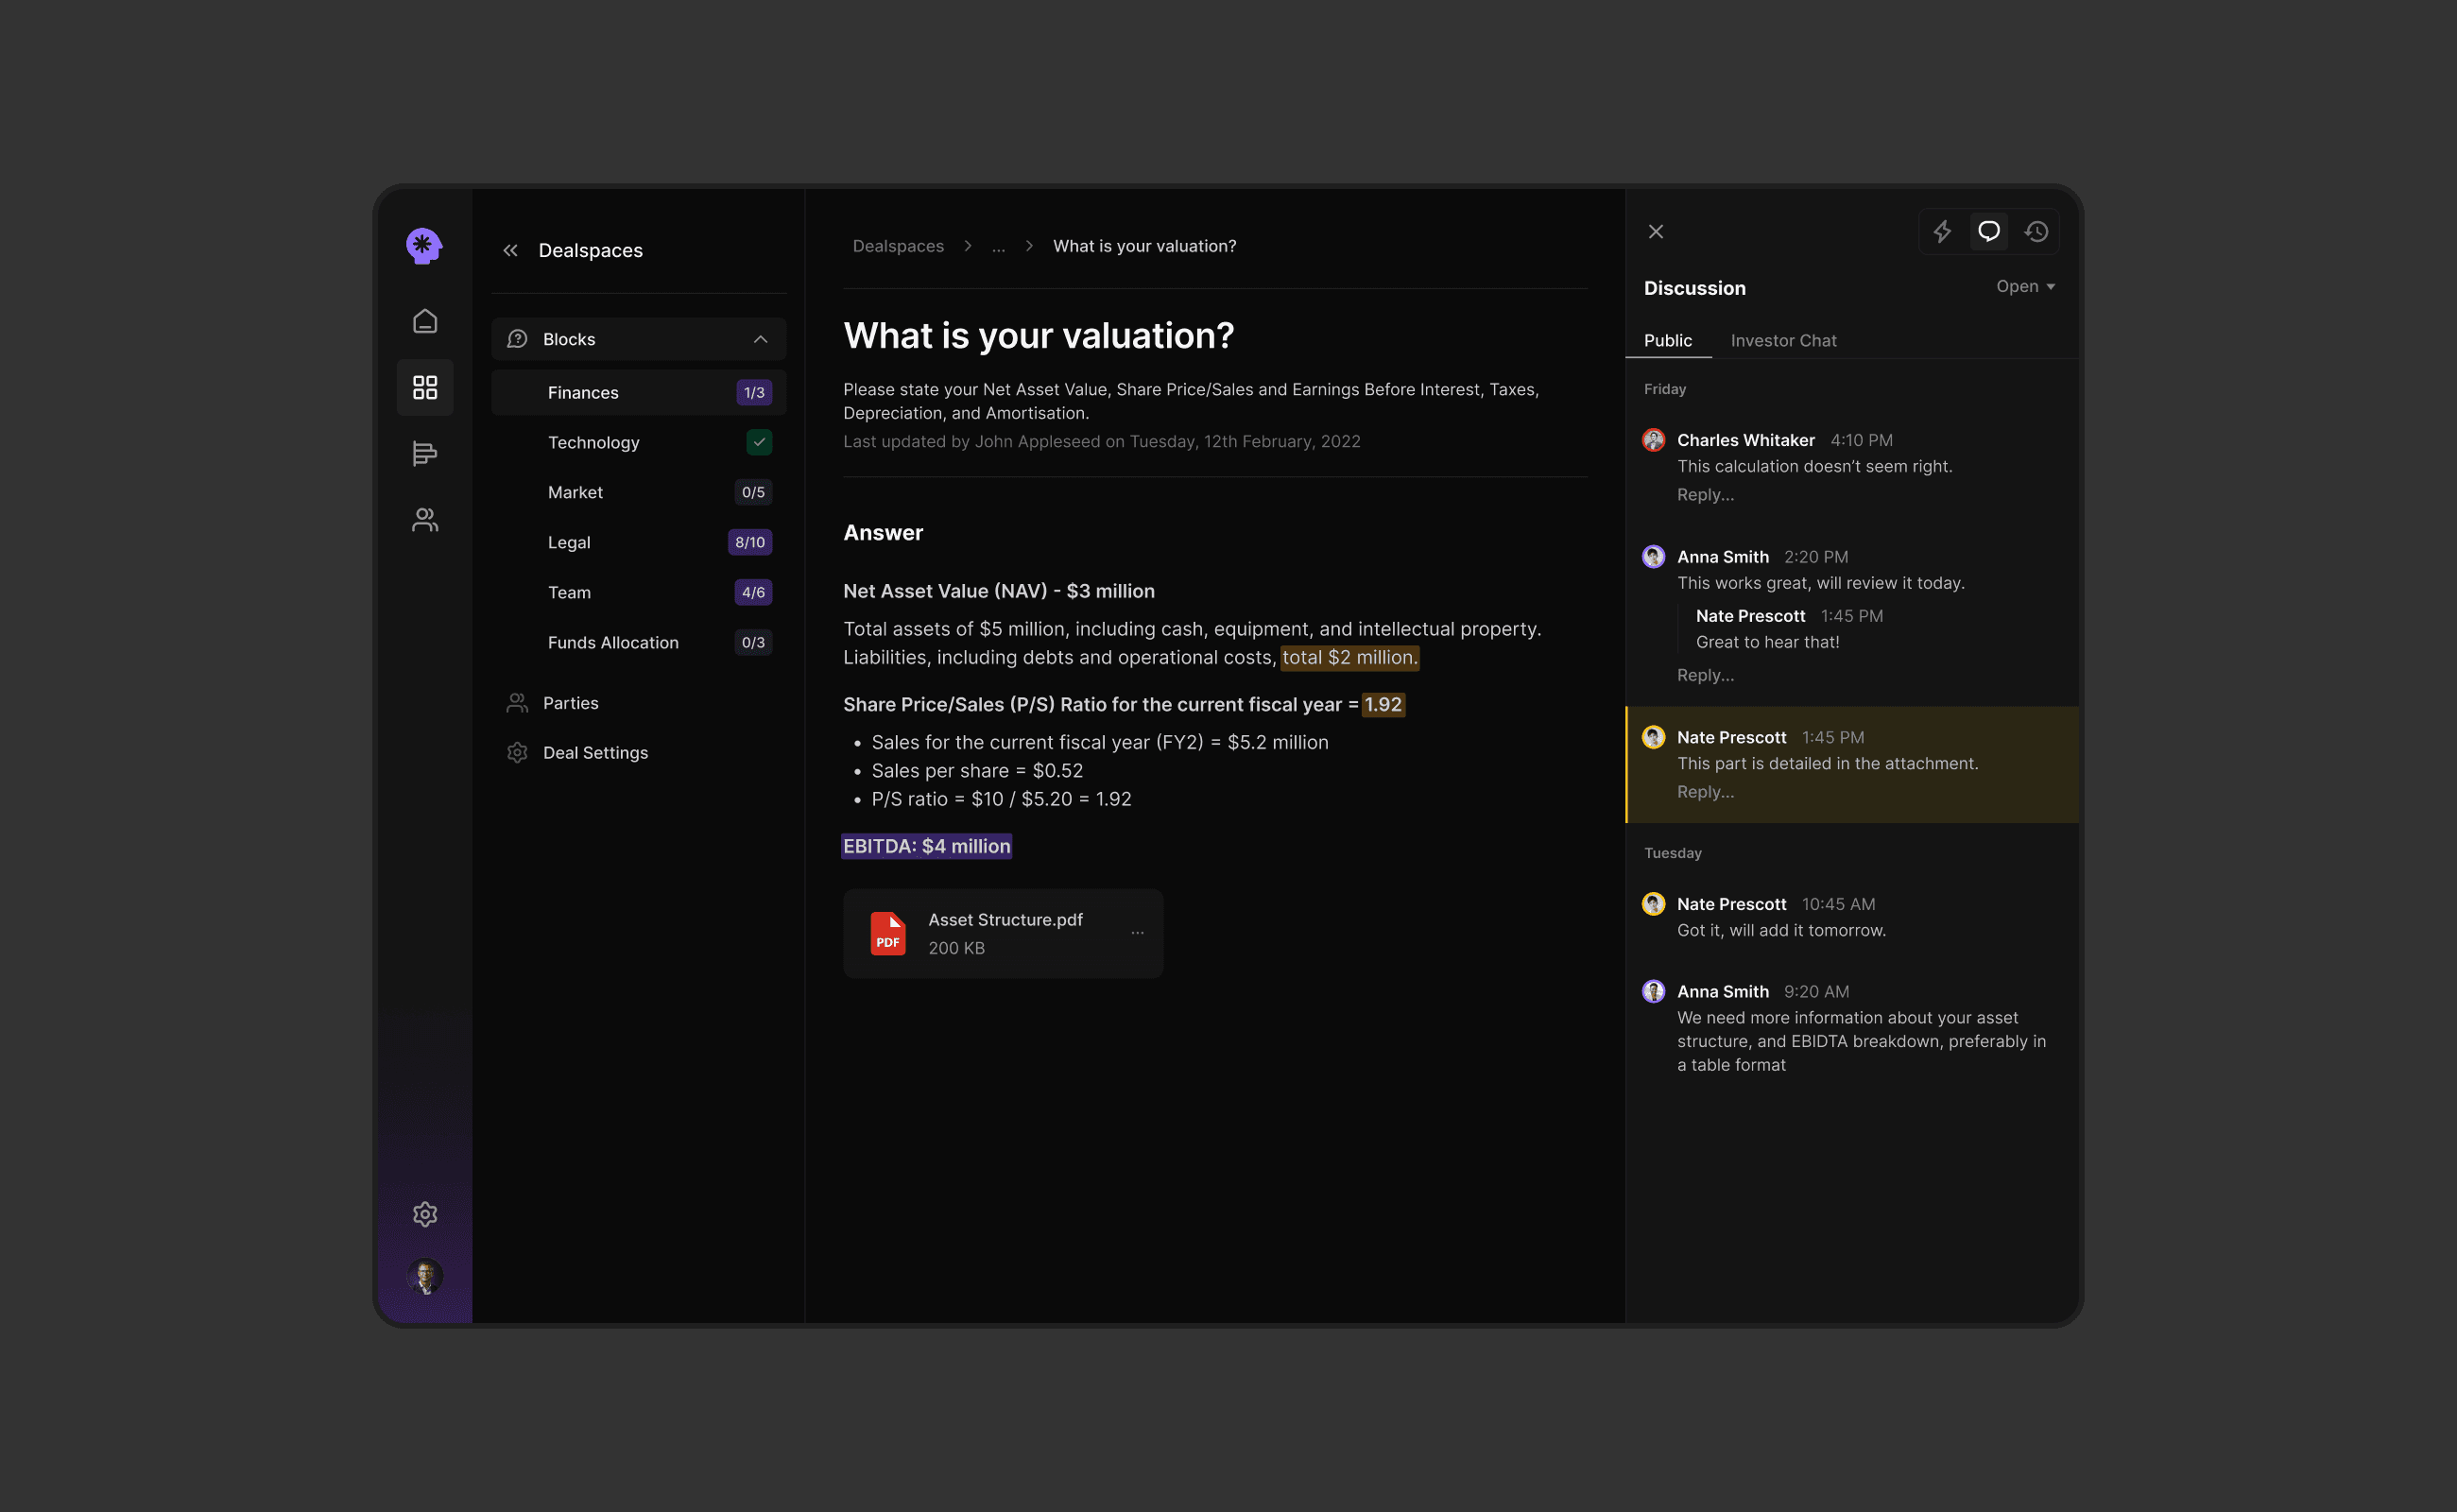Switch to the Investor Chat tab
2457x1512 pixels.
coord(1783,340)
